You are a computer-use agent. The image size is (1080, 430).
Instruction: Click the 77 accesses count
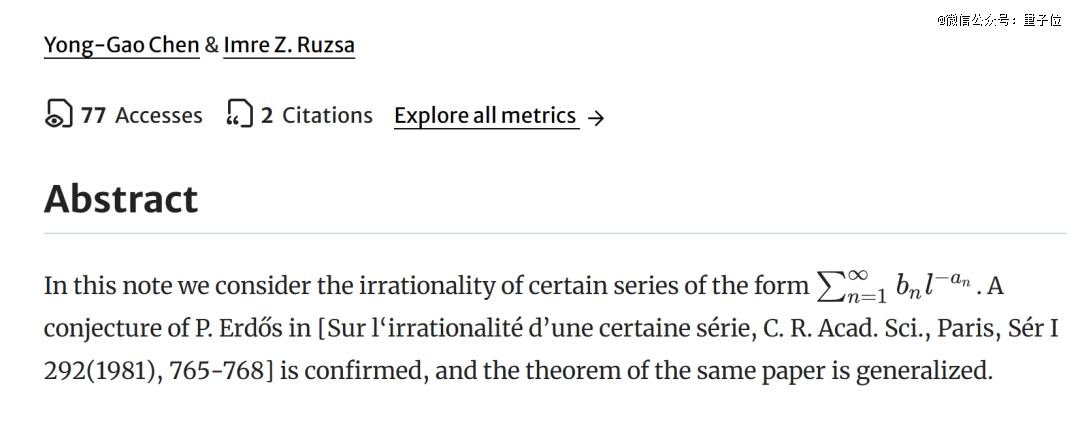coord(93,116)
